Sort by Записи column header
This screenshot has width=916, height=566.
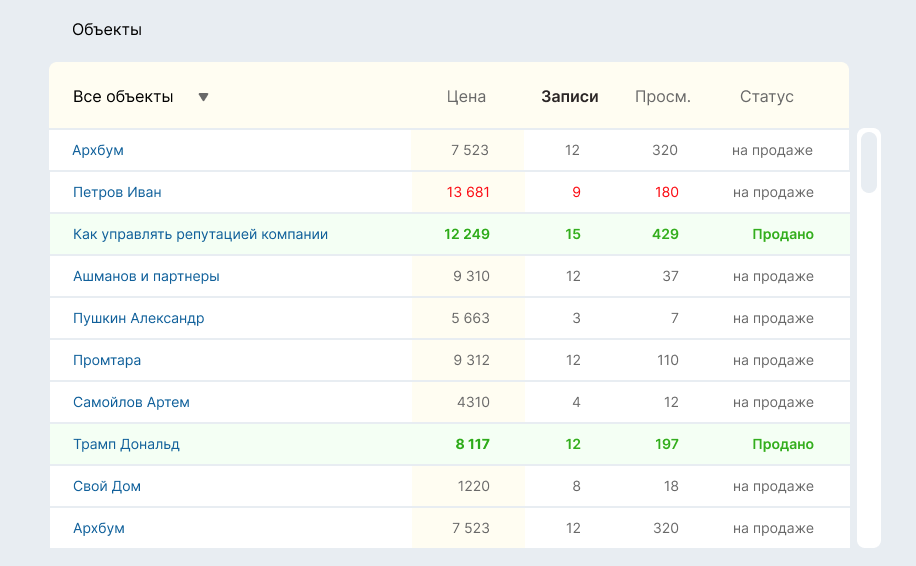570,96
